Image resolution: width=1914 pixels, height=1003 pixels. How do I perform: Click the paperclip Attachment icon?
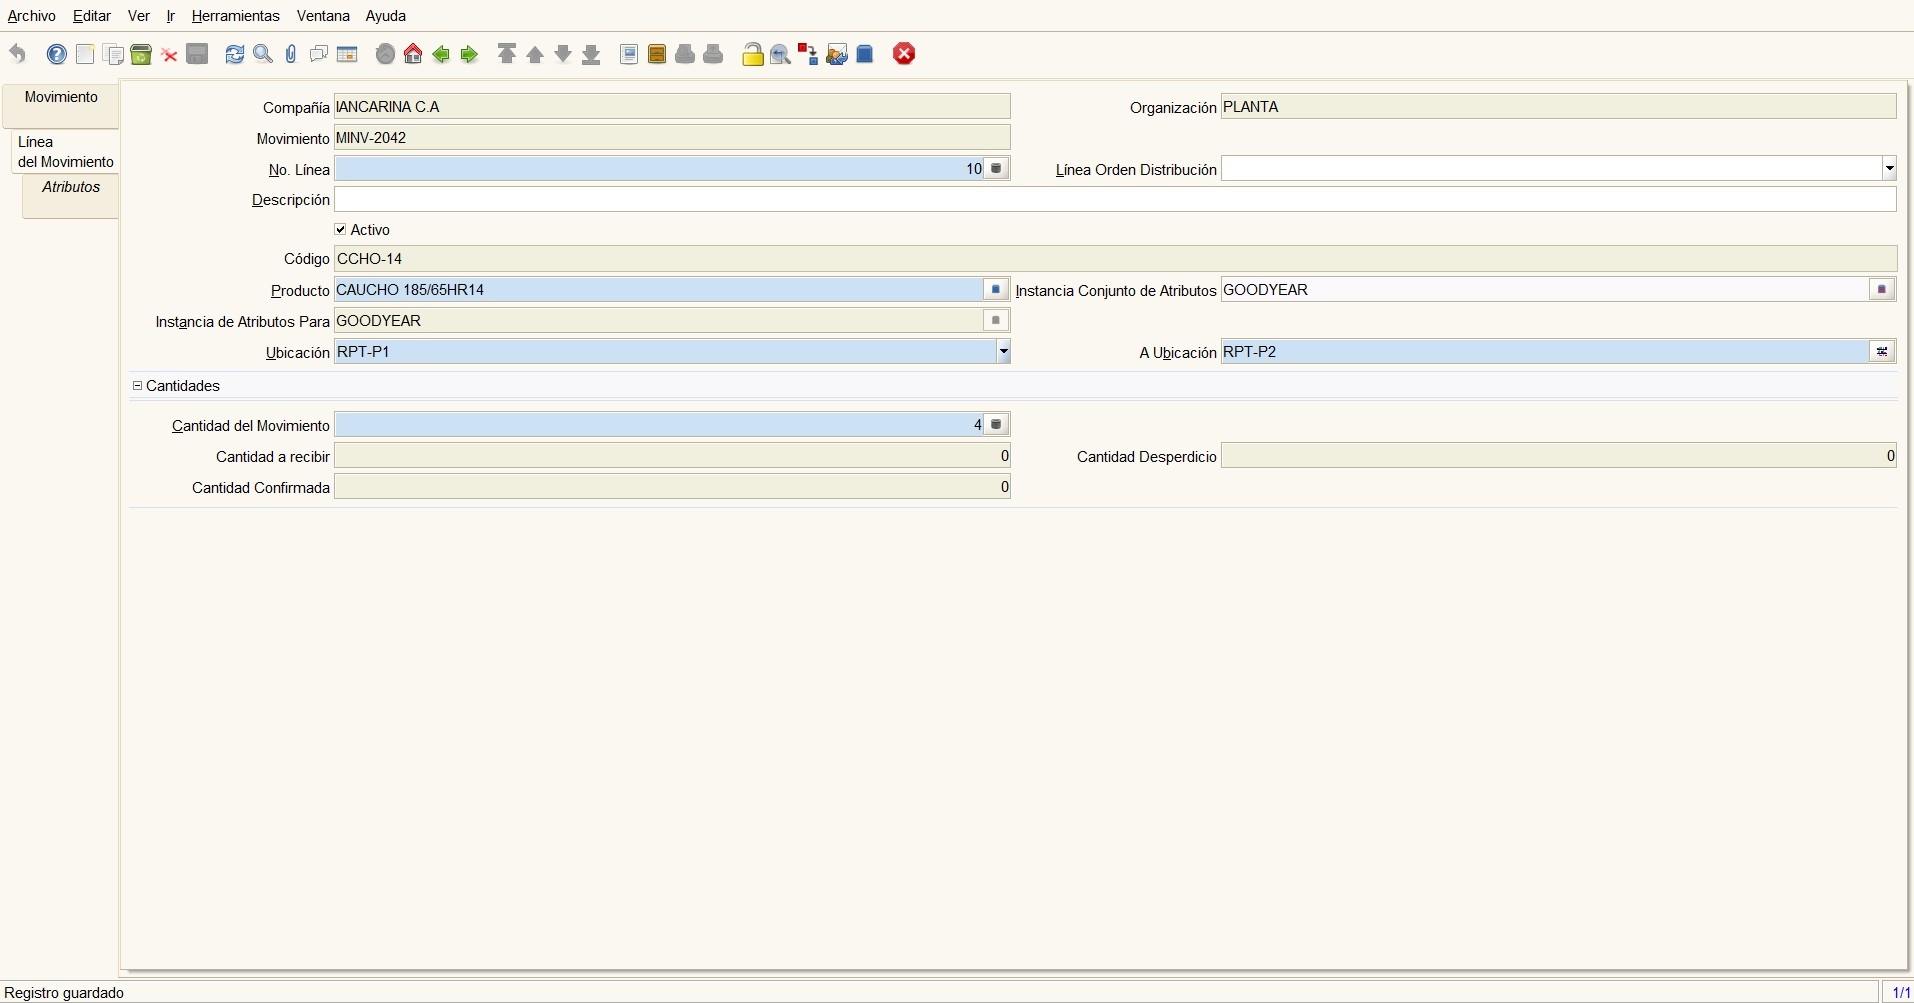[x=291, y=55]
